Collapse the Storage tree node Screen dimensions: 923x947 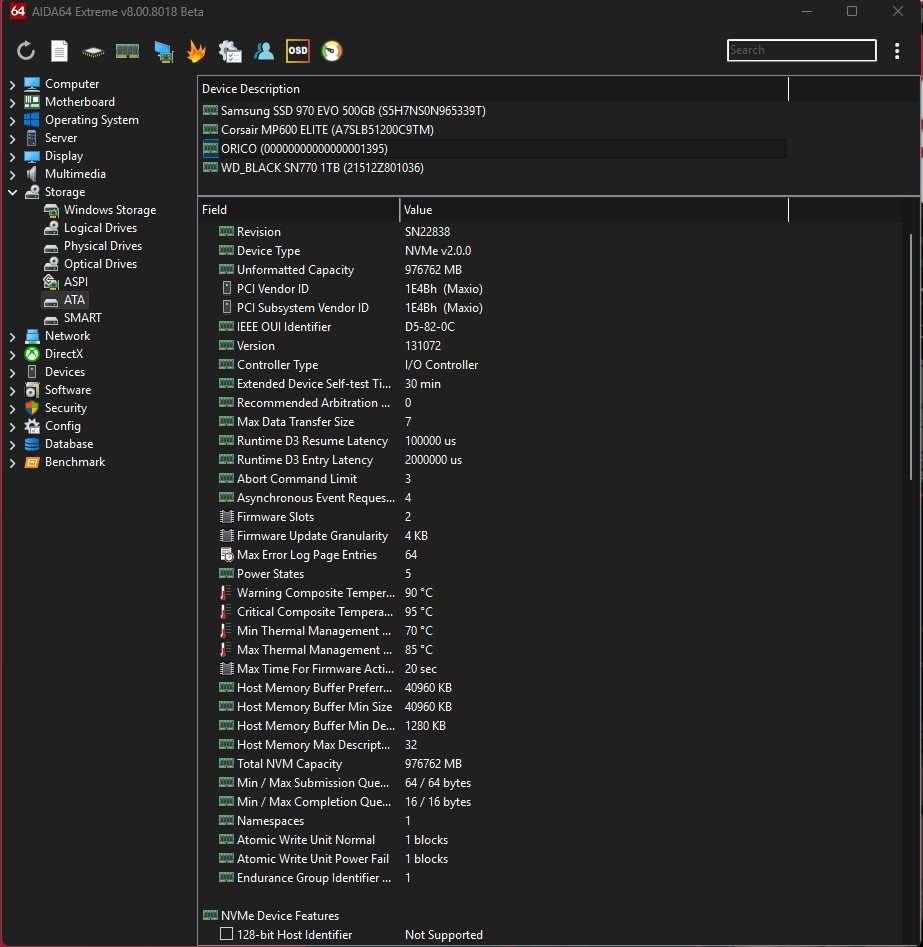pos(12,192)
